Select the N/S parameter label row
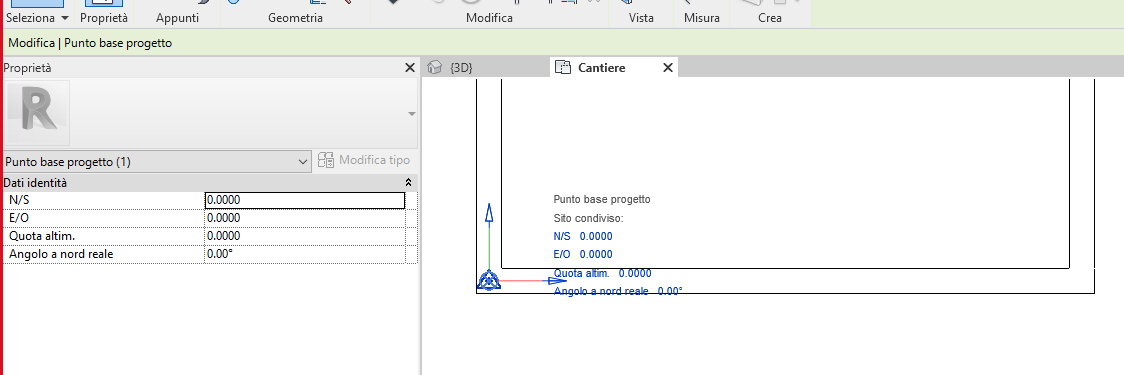Screen dimensions: 1124x375 point(104,200)
